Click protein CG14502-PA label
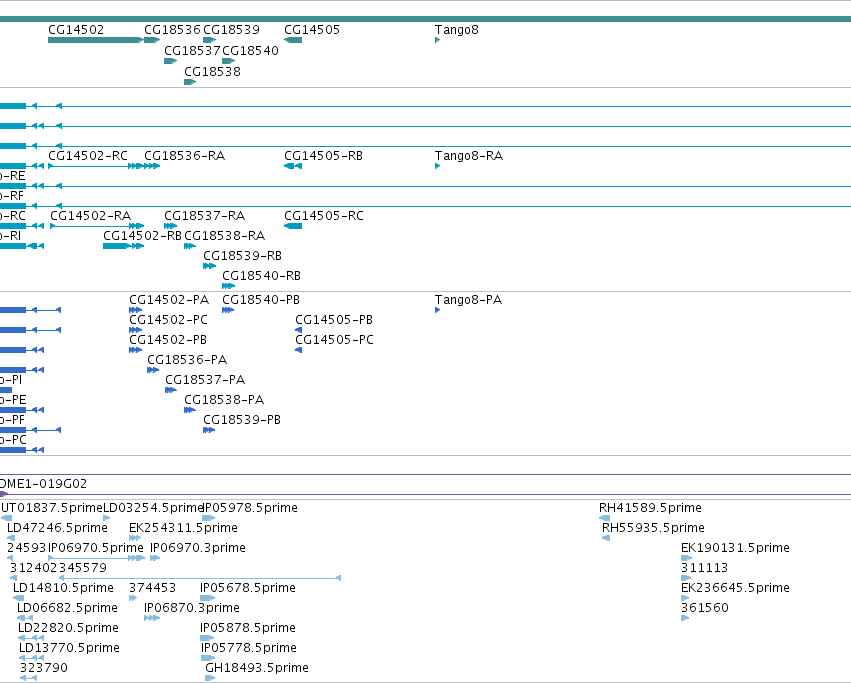Screen dimensions: 851x683 (169, 300)
